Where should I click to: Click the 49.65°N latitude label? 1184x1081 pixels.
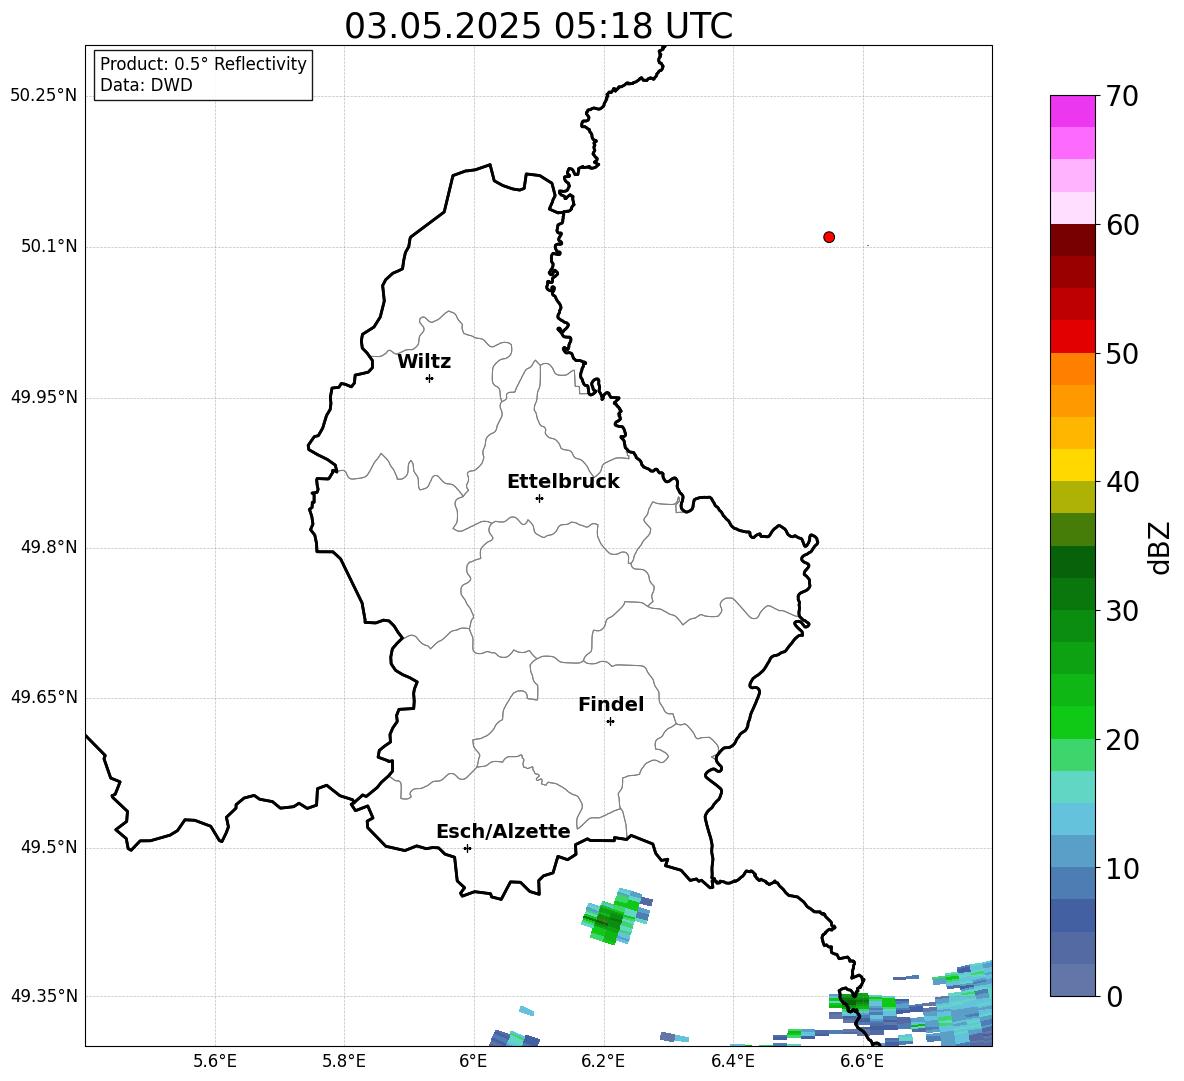pyautogui.click(x=44, y=697)
